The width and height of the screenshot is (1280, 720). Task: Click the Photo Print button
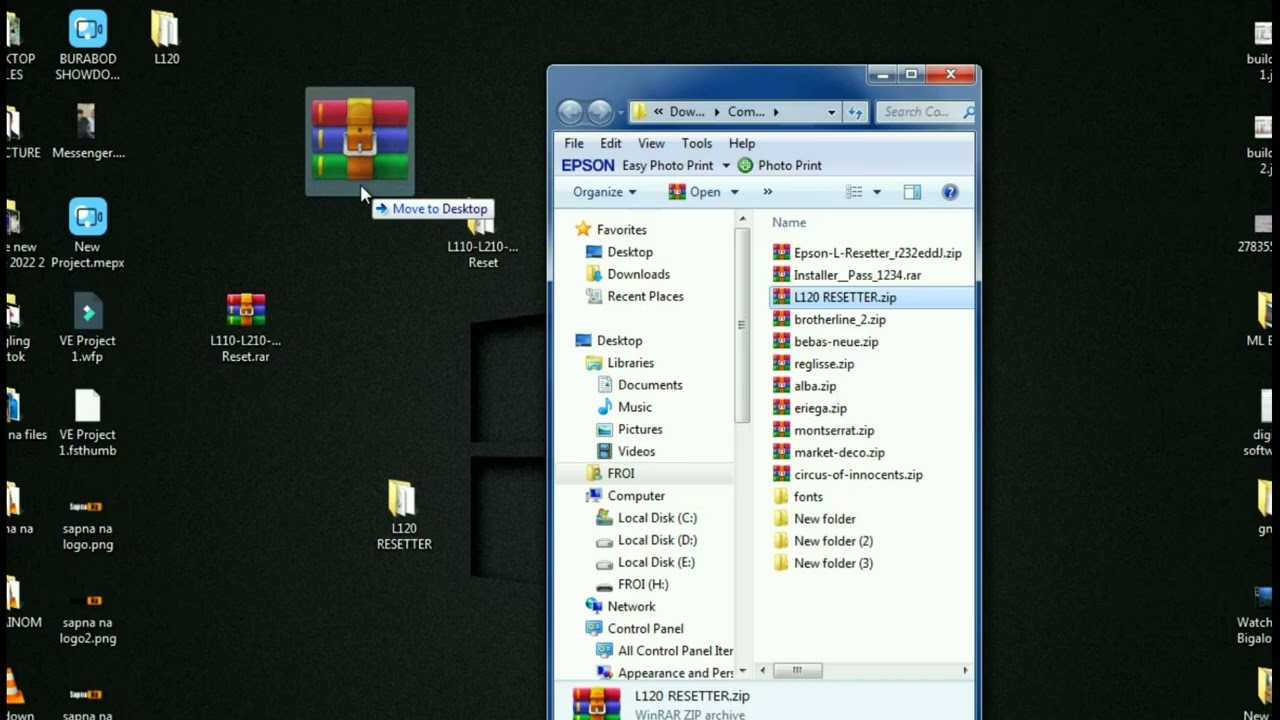(780, 165)
